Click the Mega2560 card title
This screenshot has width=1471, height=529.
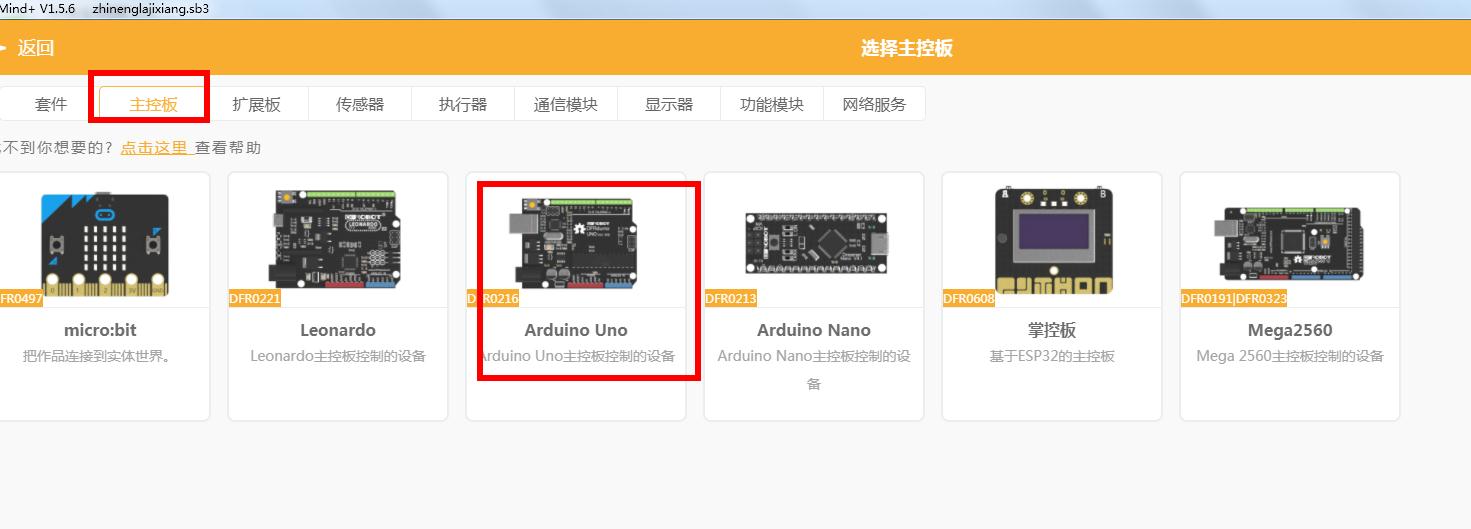click(x=1290, y=330)
